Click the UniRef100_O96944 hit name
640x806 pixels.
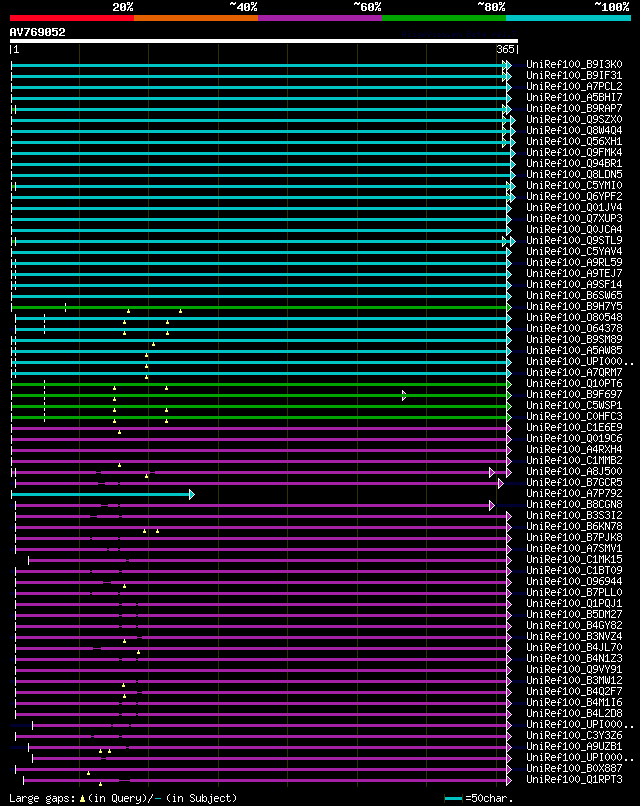pyautogui.click(x=574, y=581)
